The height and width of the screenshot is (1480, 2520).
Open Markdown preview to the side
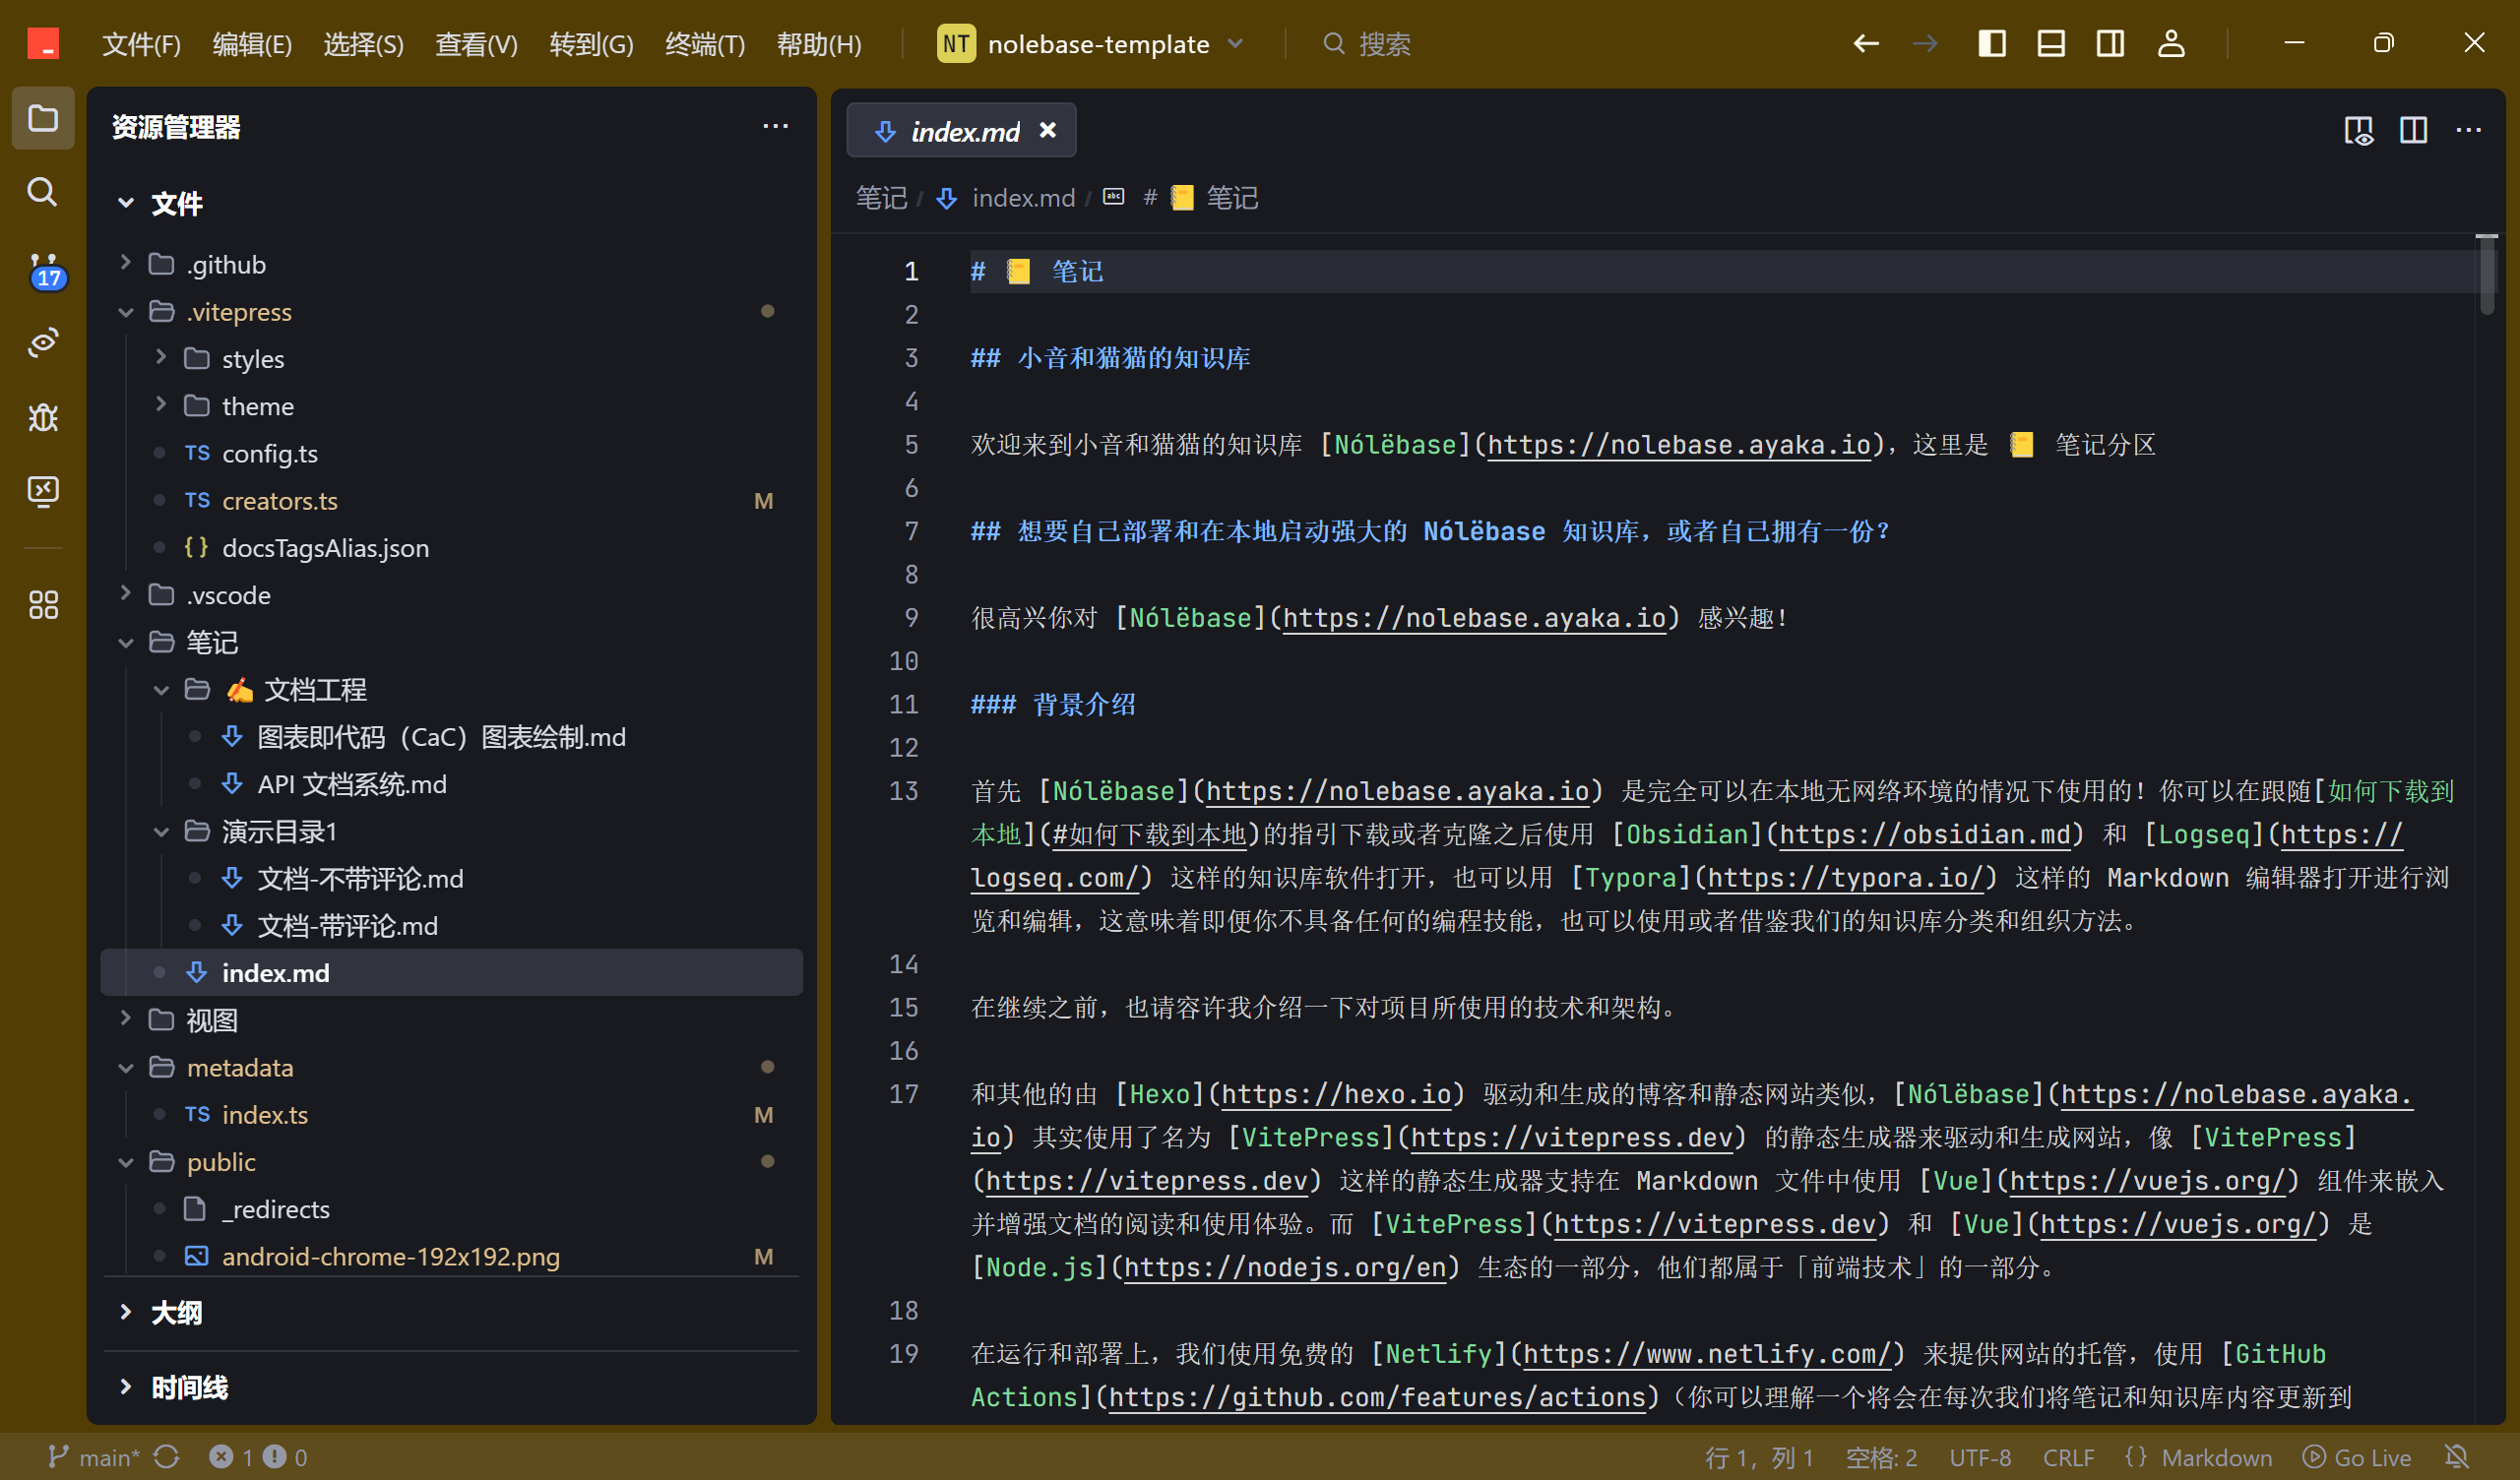2359,130
